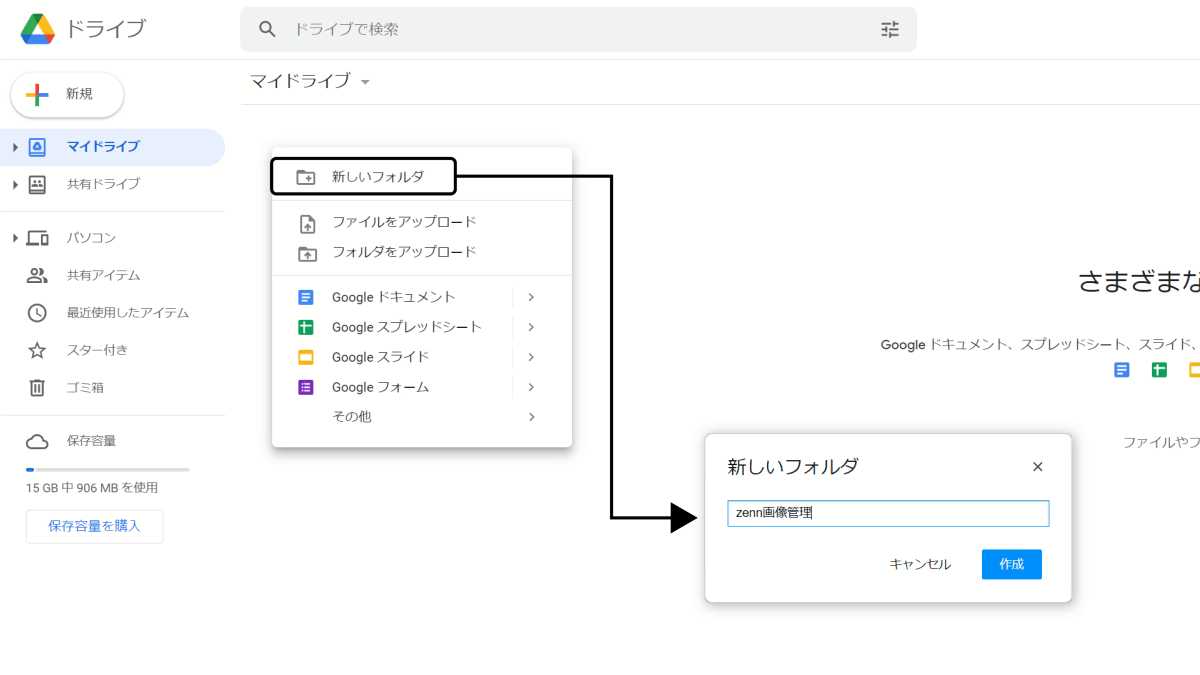Open the Google ドキュメント submenu chevron
This screenshot has width=1200, height=675.
coord(531,297)
